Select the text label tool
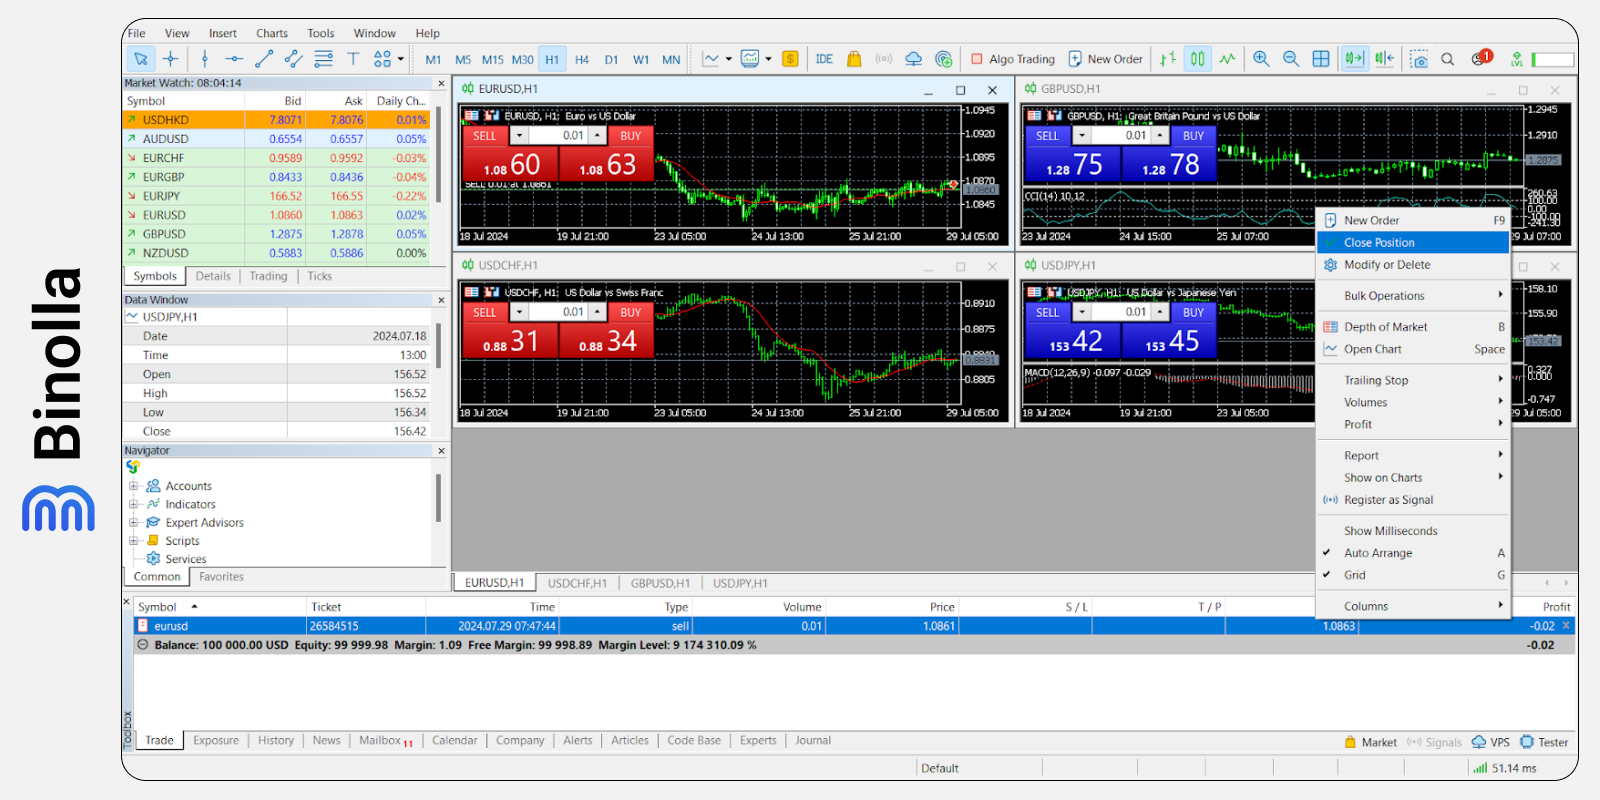 tap(353, 59)
